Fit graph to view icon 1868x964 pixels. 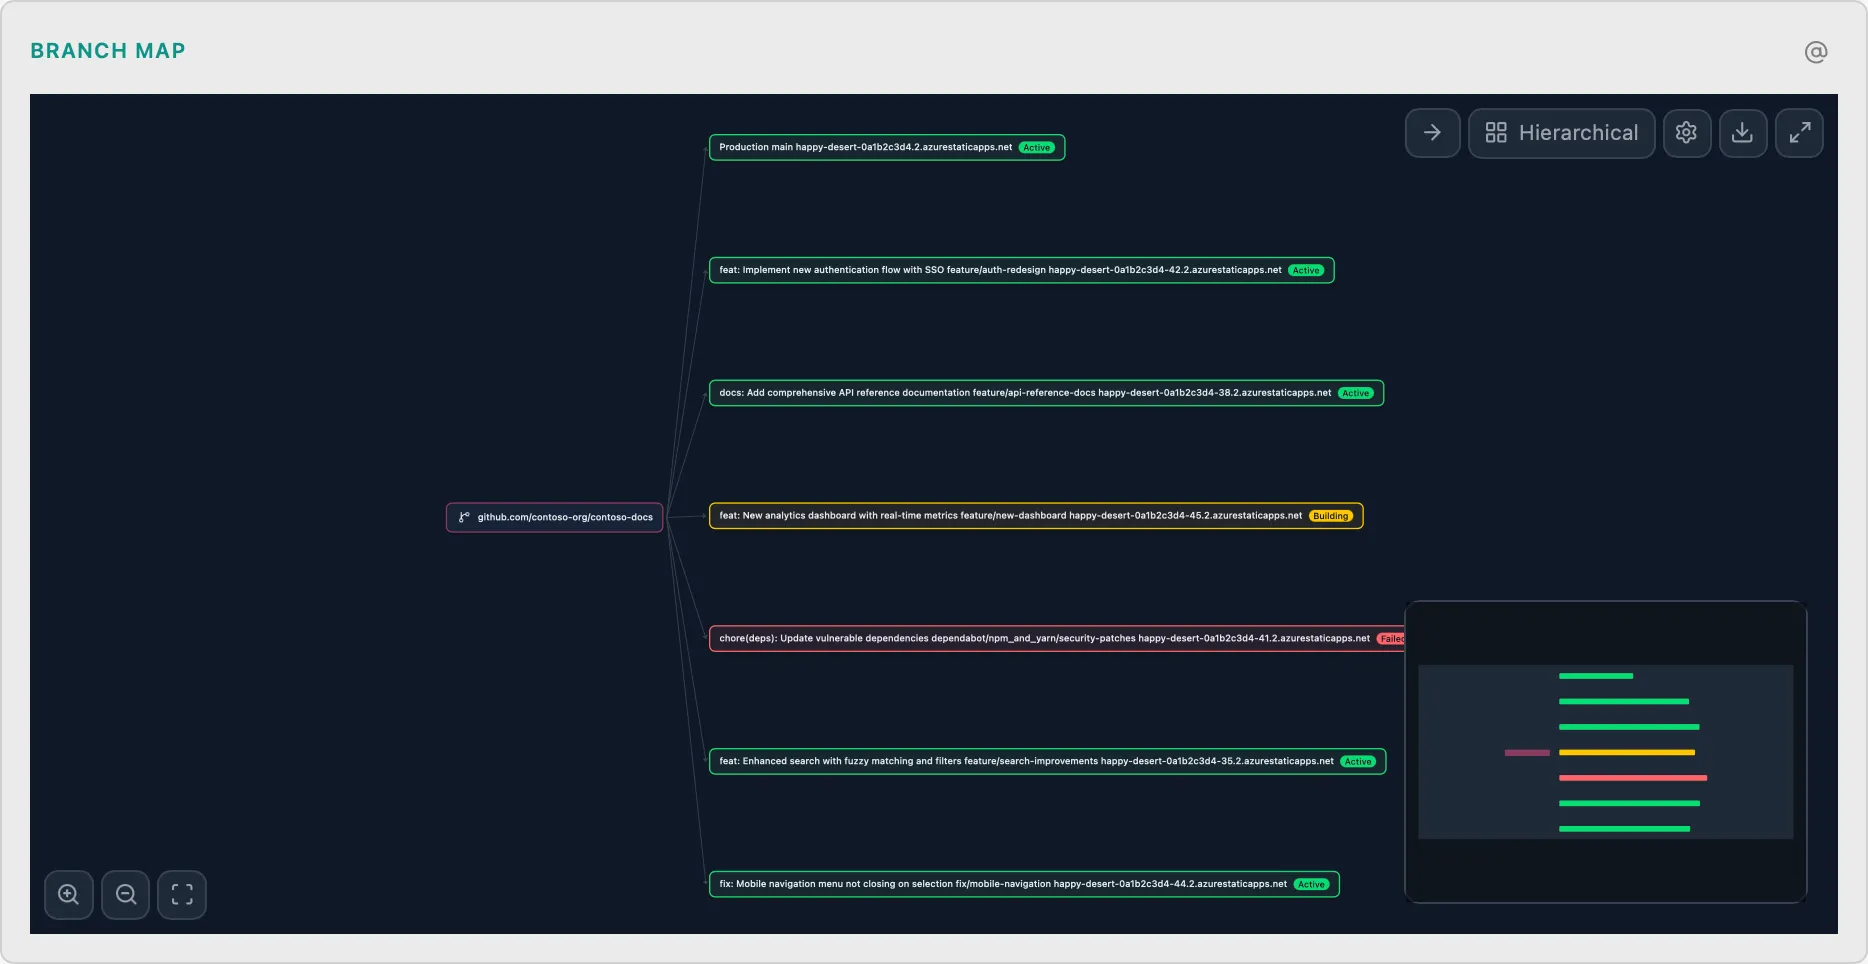[x=182, y=894]
